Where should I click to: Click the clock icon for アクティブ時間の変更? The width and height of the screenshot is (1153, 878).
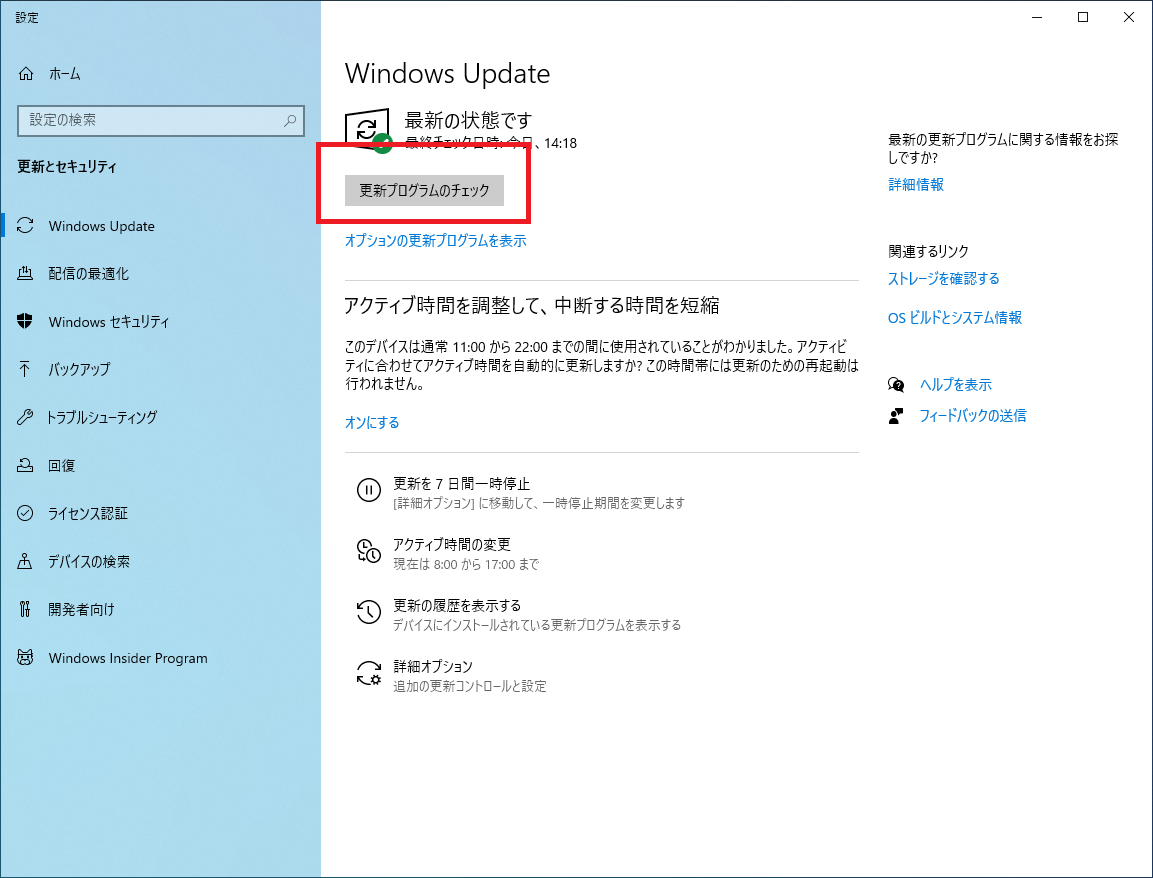[368, 551]
